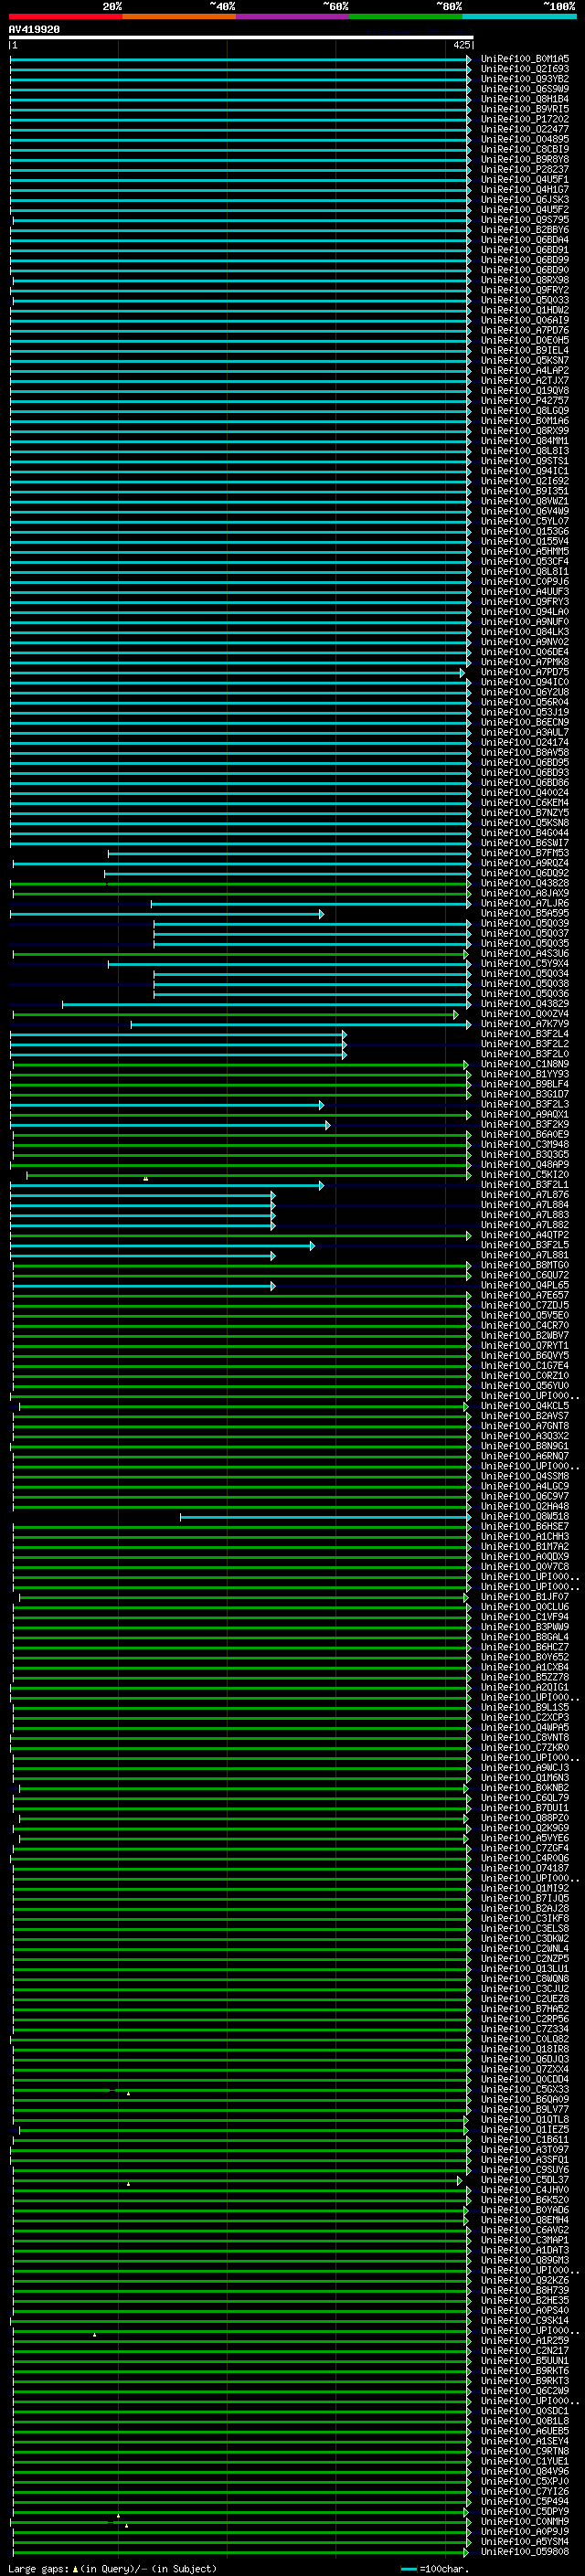585x2576 pixels.
Task: Select UniRef100_Q9FRY2 entry
Action: click(x=525, y=290)
